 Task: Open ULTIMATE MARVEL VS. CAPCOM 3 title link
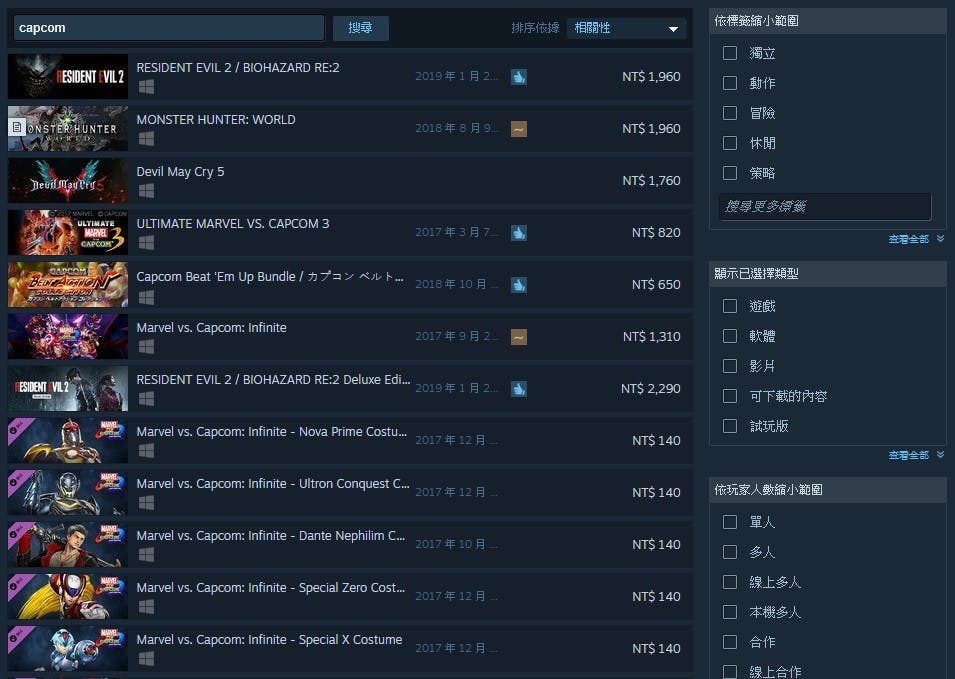click(233, 223)
